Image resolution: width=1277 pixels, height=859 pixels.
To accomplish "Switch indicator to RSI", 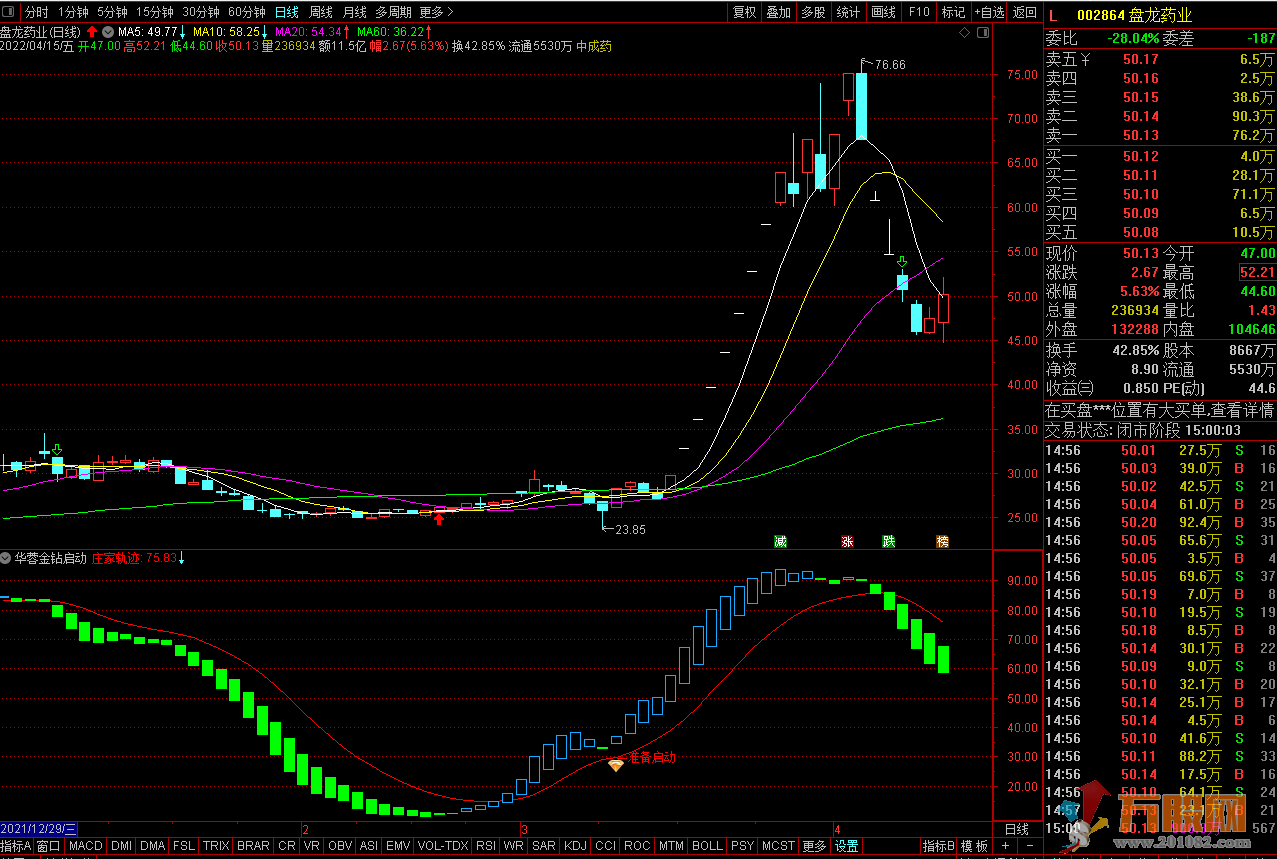I will [x=486, y=846].
